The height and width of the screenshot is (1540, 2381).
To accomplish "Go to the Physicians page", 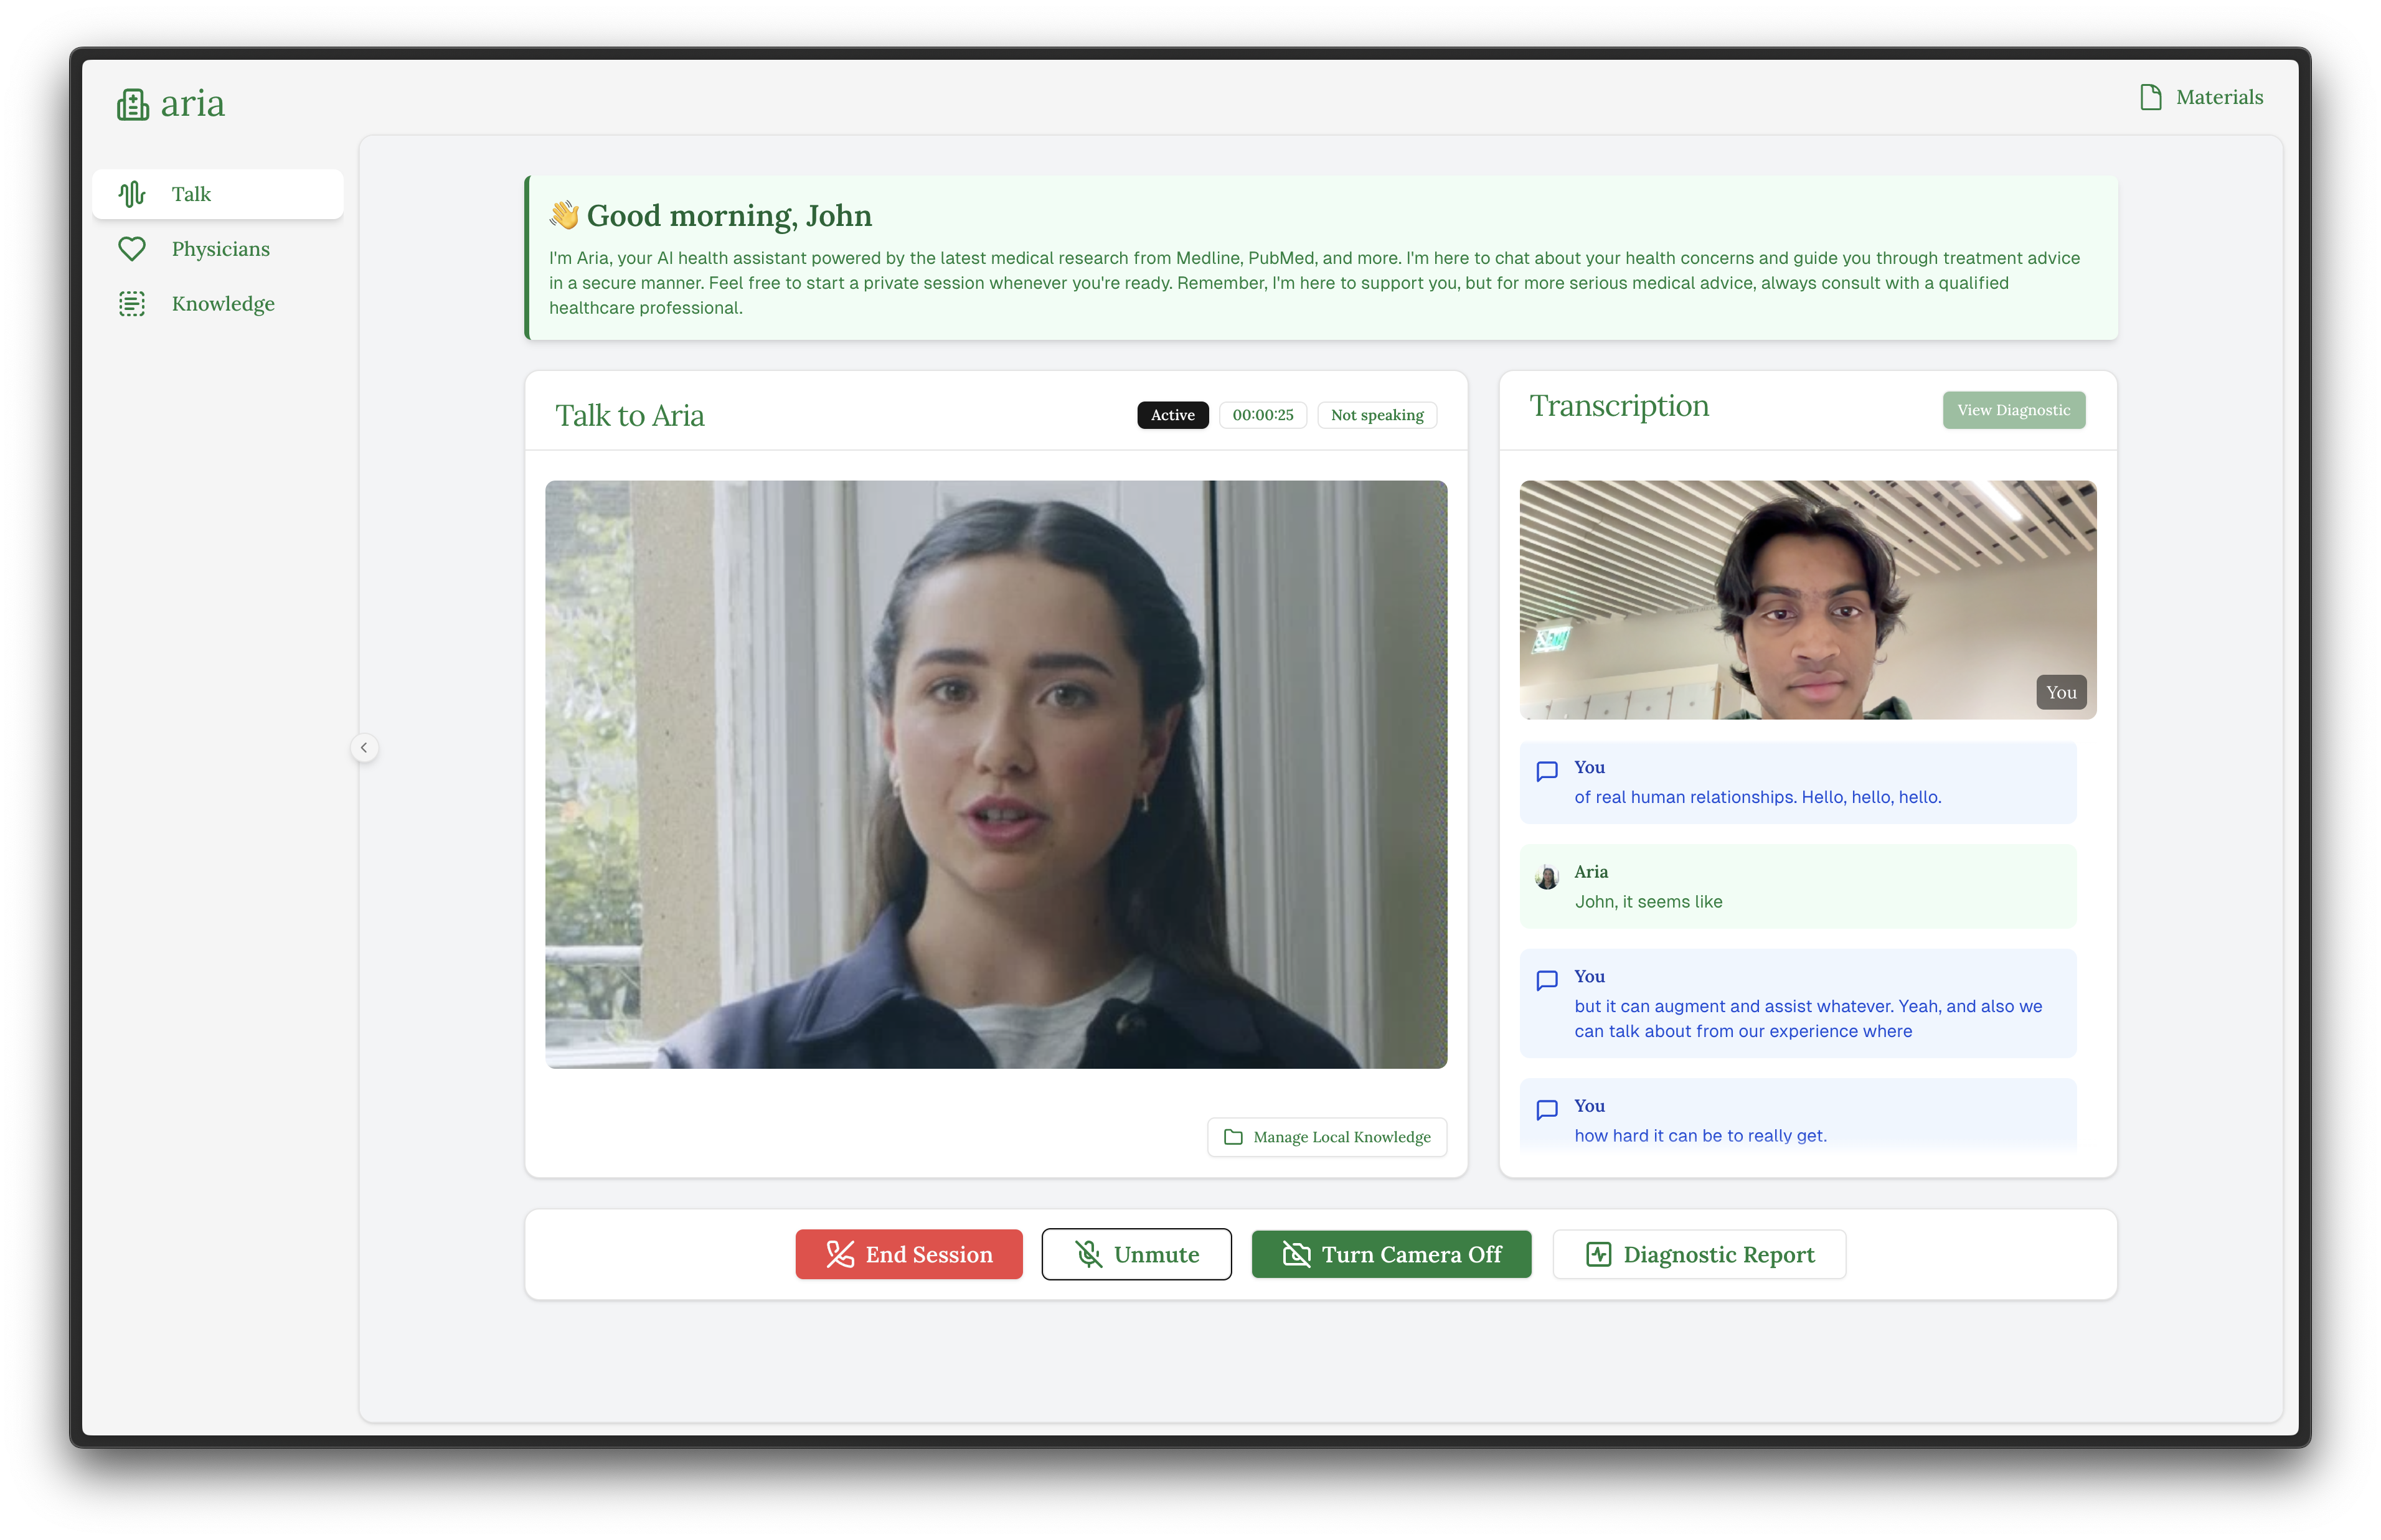I will pos(220,249).
